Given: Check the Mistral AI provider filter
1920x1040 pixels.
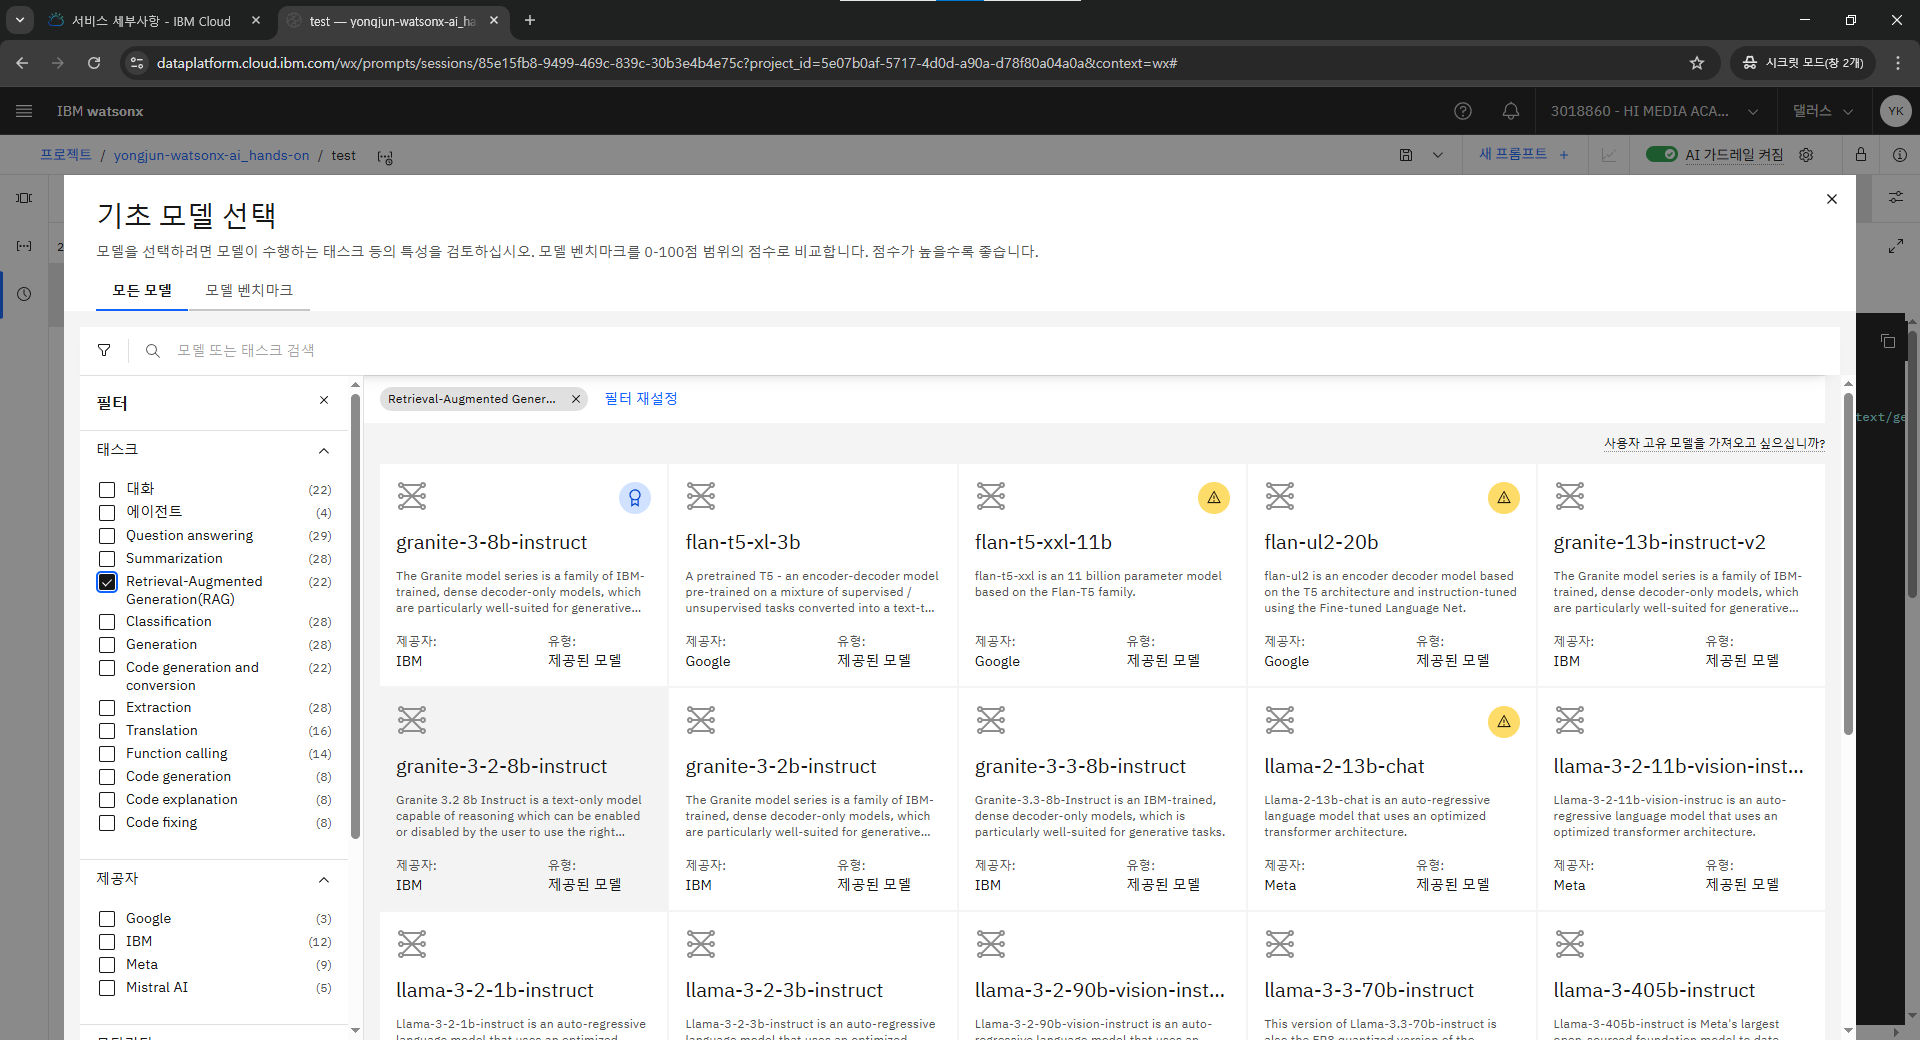Looking at the screenshot, I should [107, 988].
